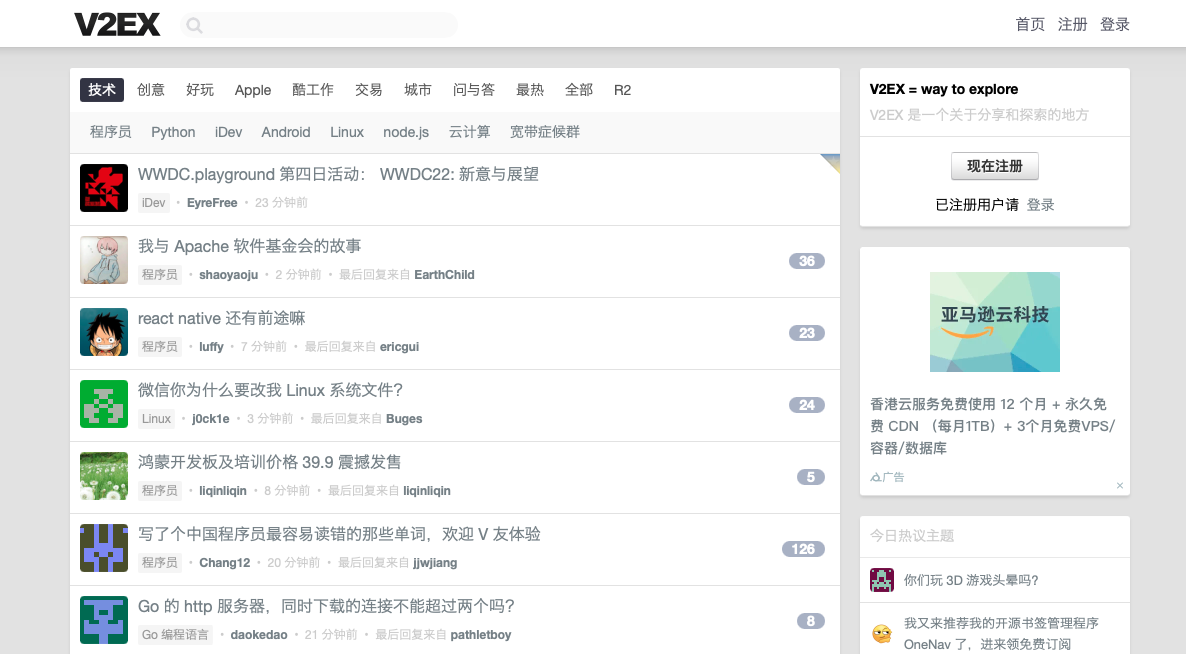
Task: Click the 亚马逊云科技 ad banner image
Action: 995,322
